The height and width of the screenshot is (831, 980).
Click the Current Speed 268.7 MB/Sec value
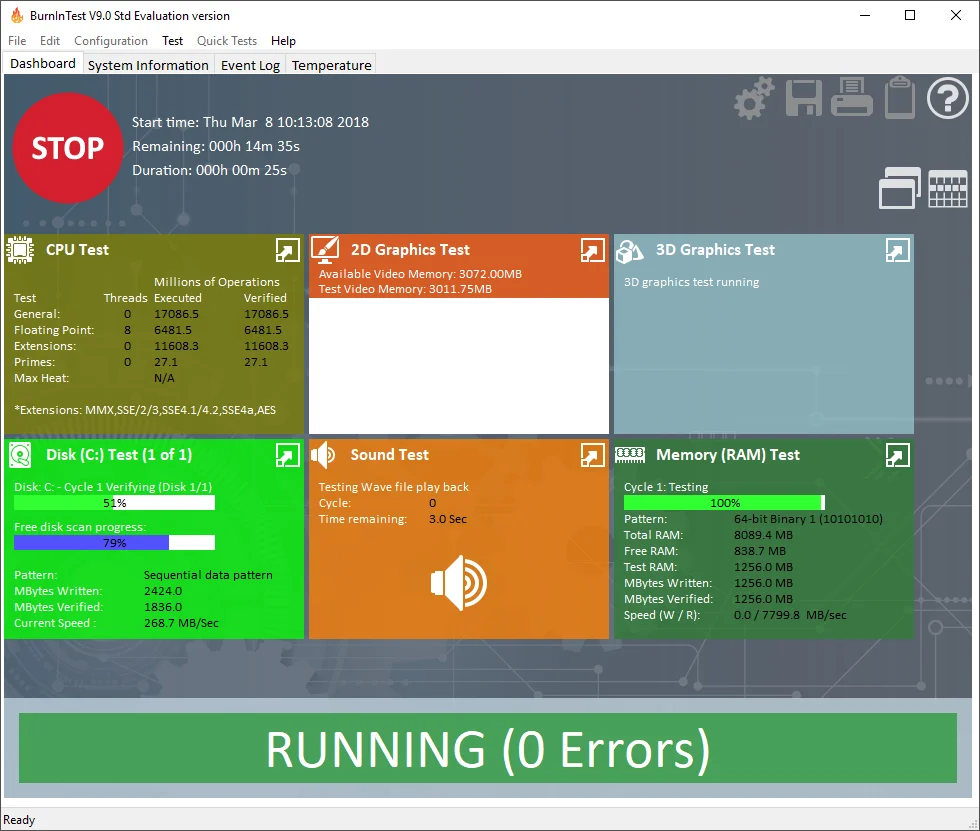(x=181, y=624)
